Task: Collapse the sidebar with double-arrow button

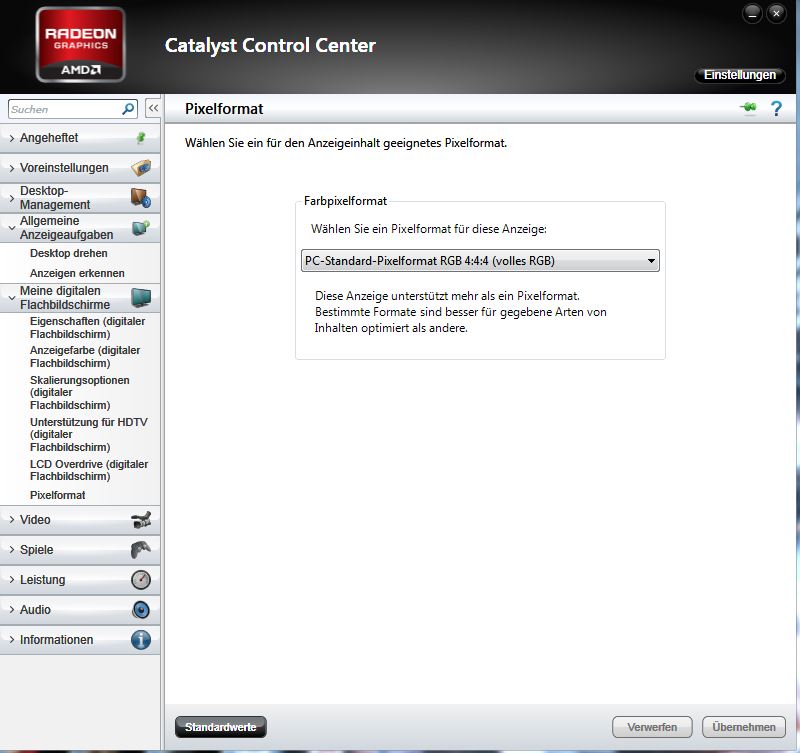Action: [x=153, y=109]
